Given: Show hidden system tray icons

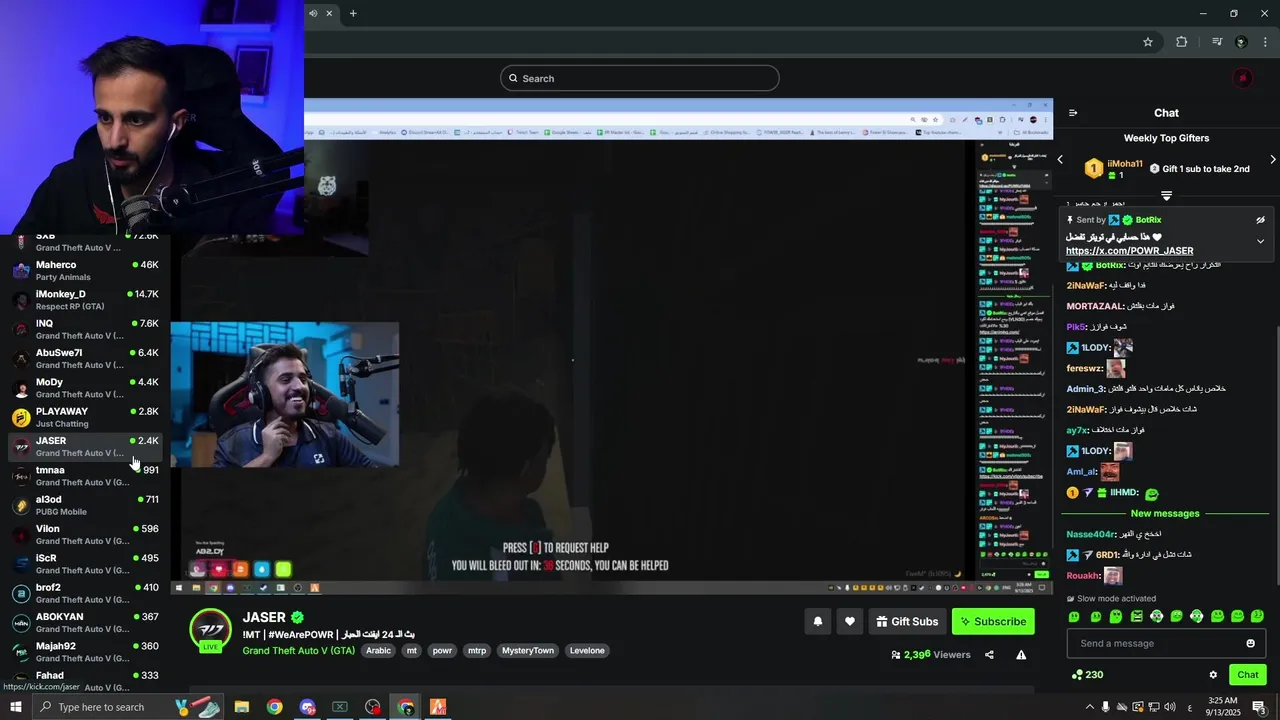Looking at the screenshot, I should tap(1090, 707).
